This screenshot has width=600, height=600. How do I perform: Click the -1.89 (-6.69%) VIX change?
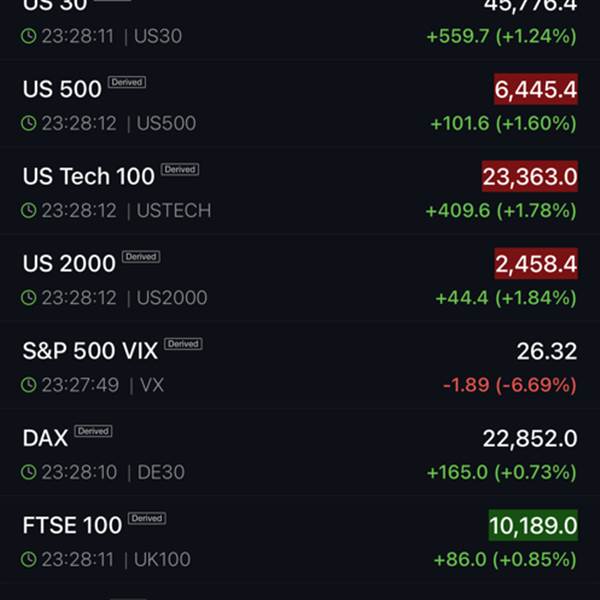(x=509, y=385)
